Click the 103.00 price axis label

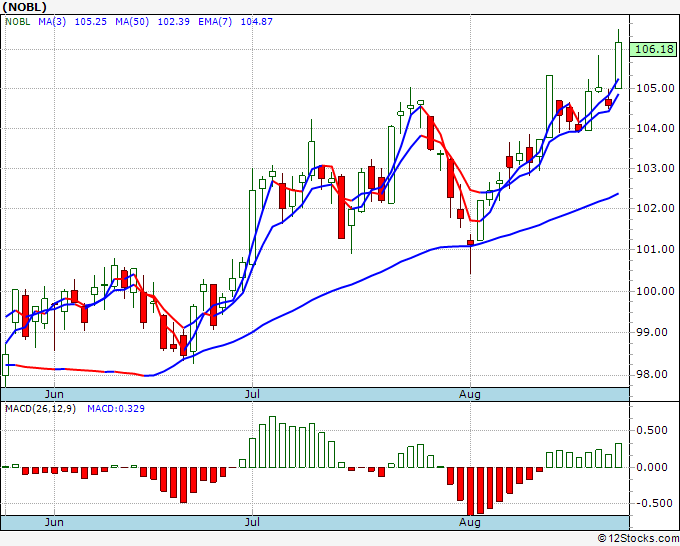(x=655, y=168)
